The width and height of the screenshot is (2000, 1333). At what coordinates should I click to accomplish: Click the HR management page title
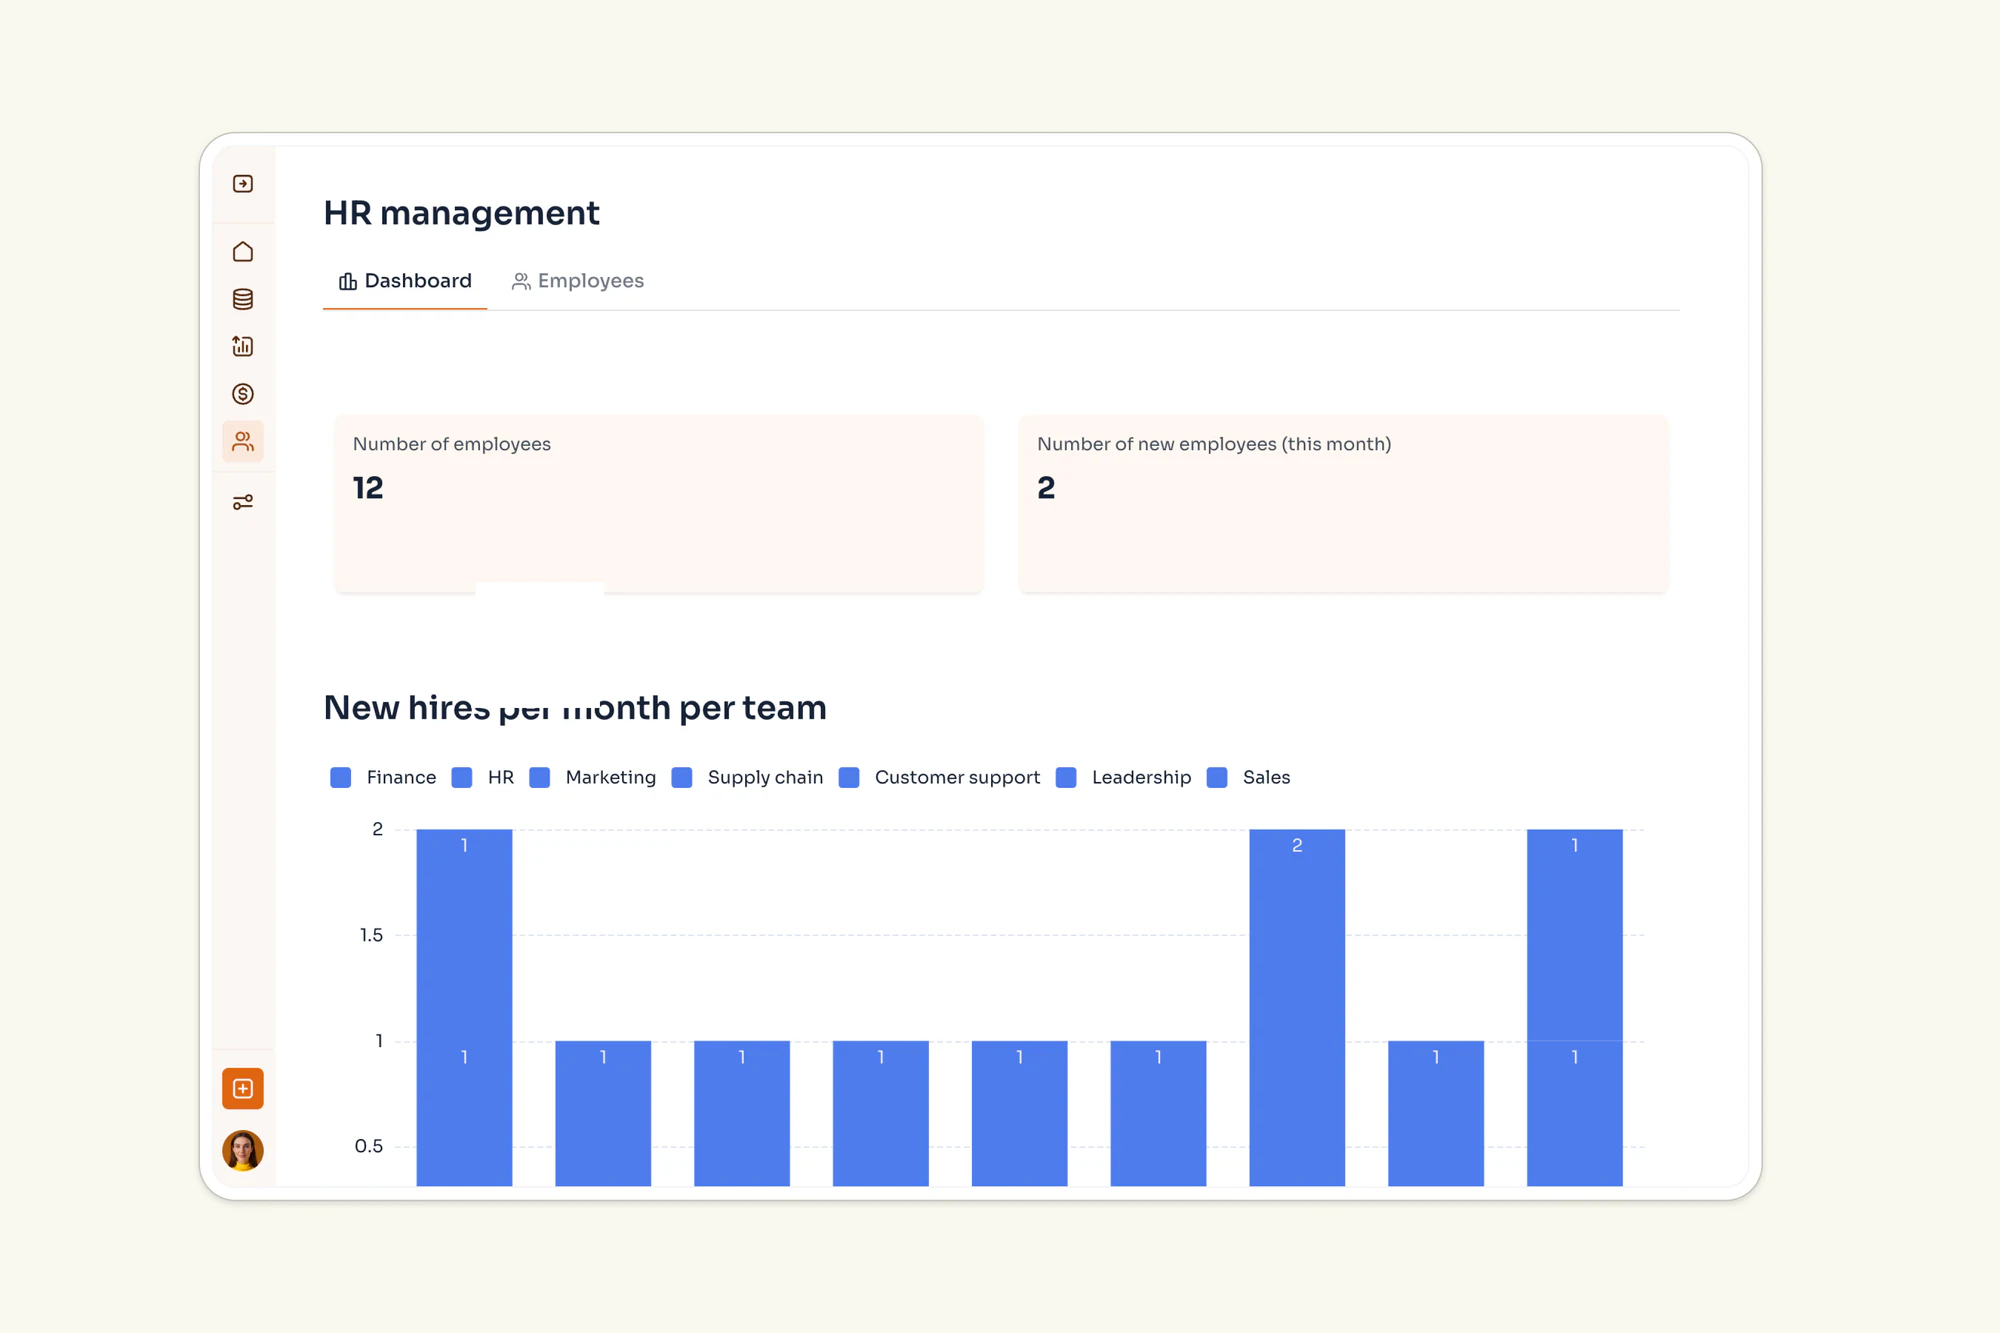[x=461, y=213]
